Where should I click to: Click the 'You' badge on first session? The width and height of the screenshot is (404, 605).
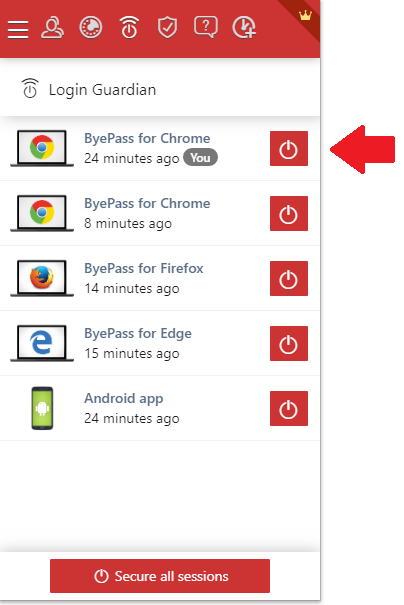pyautogui.click(x=200, y=158)
